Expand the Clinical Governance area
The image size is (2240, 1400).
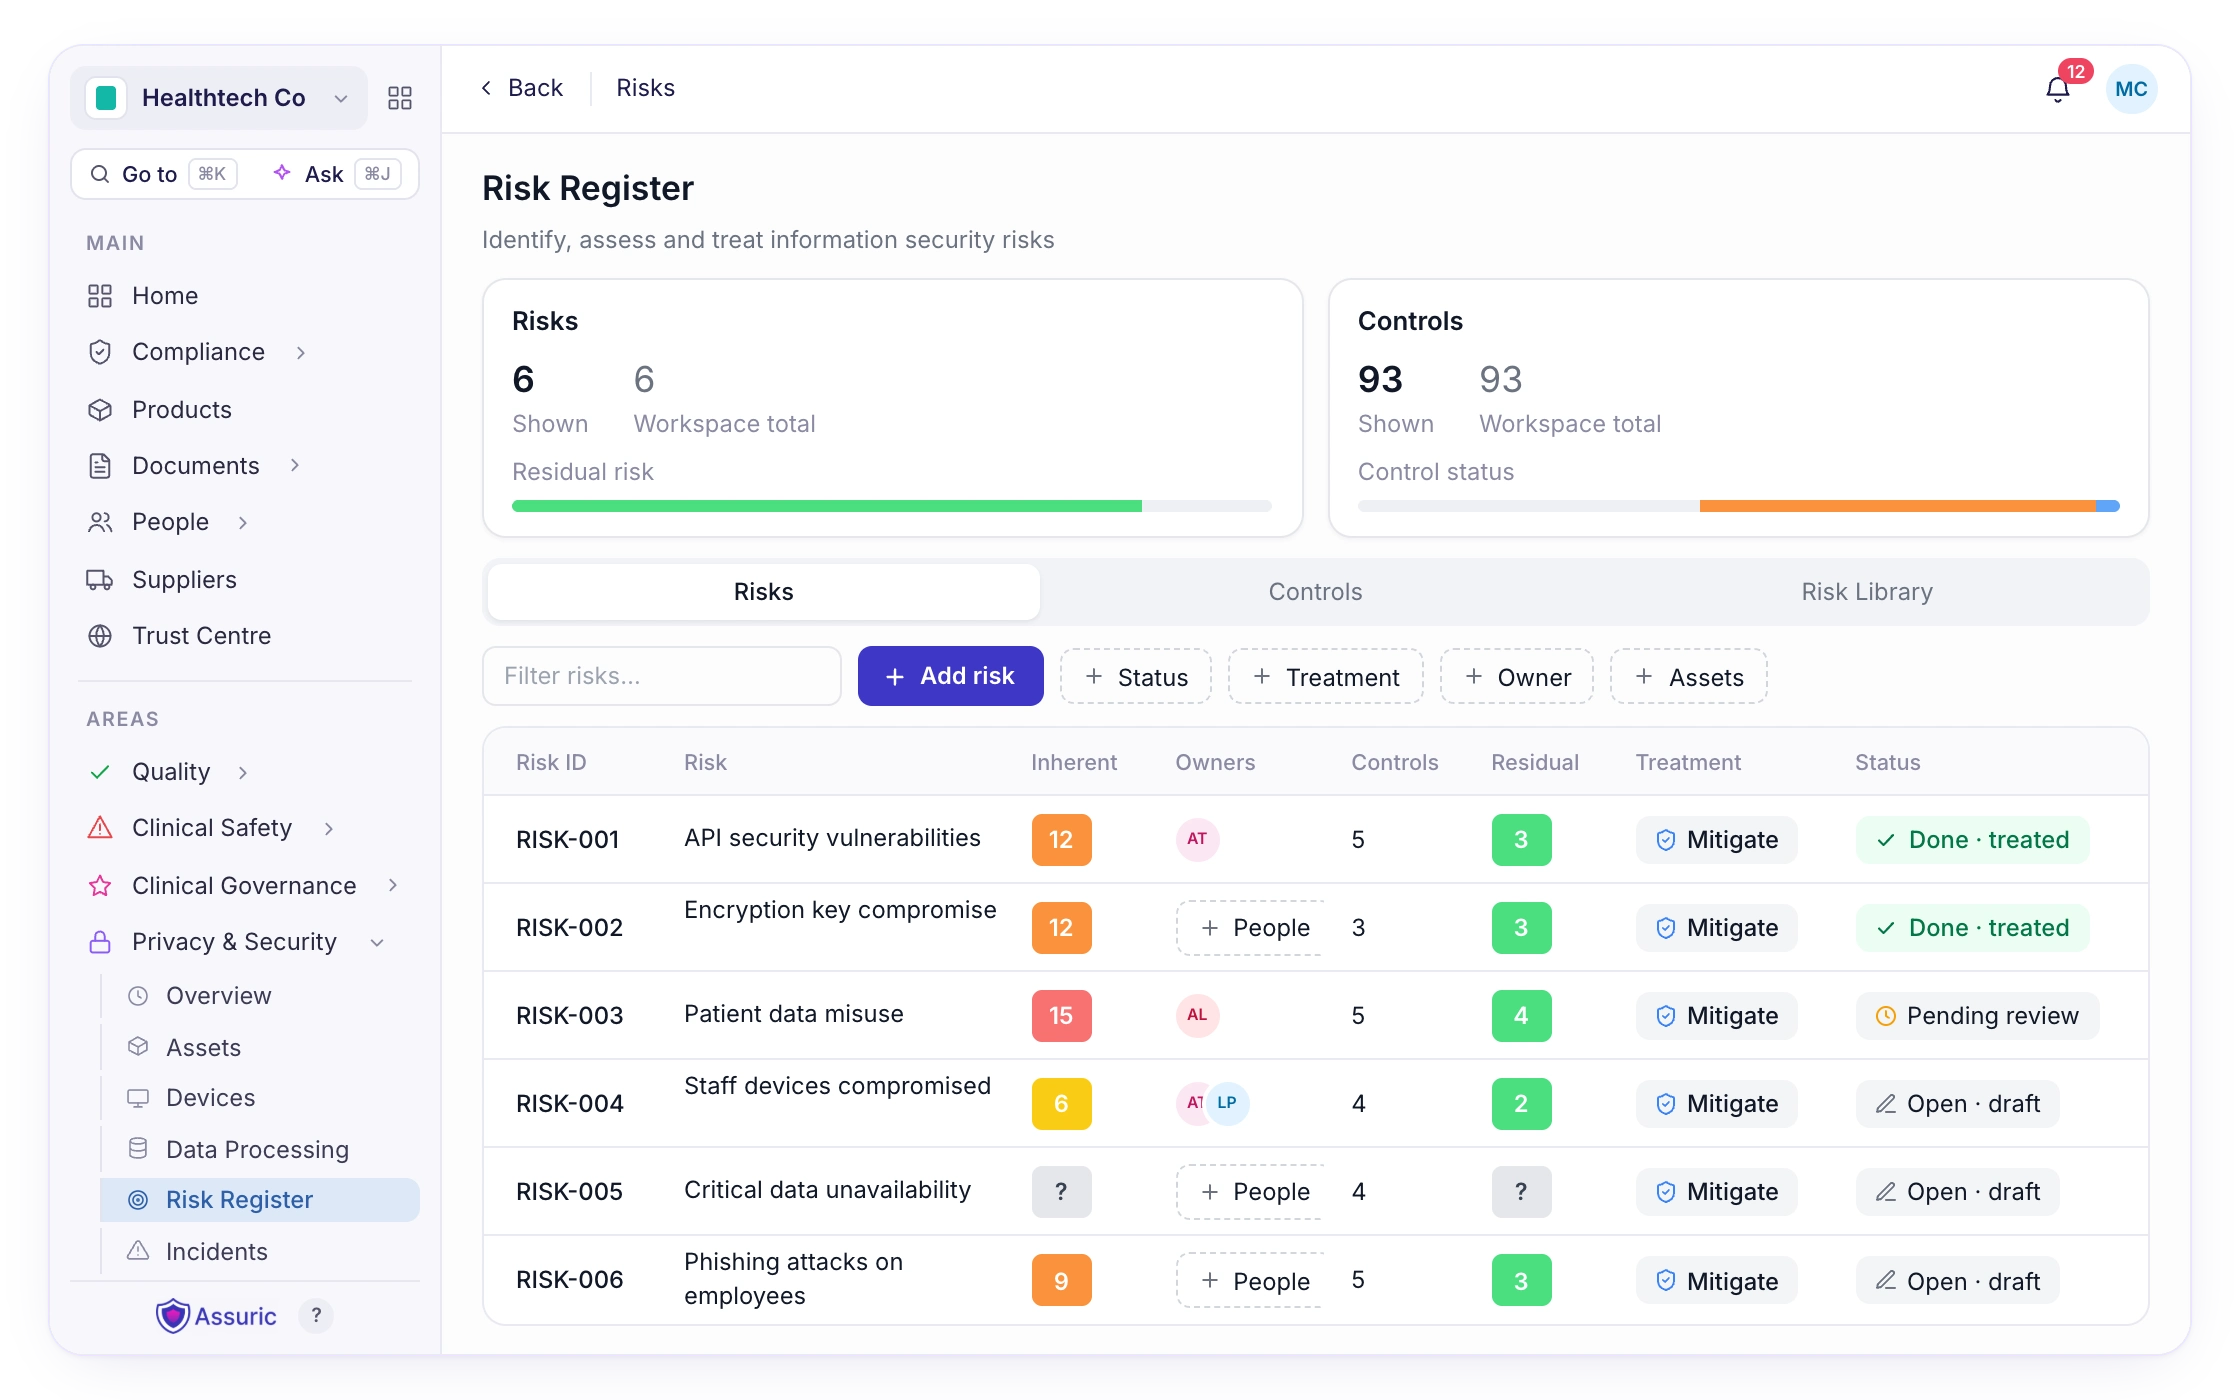[x=393, y=886]
